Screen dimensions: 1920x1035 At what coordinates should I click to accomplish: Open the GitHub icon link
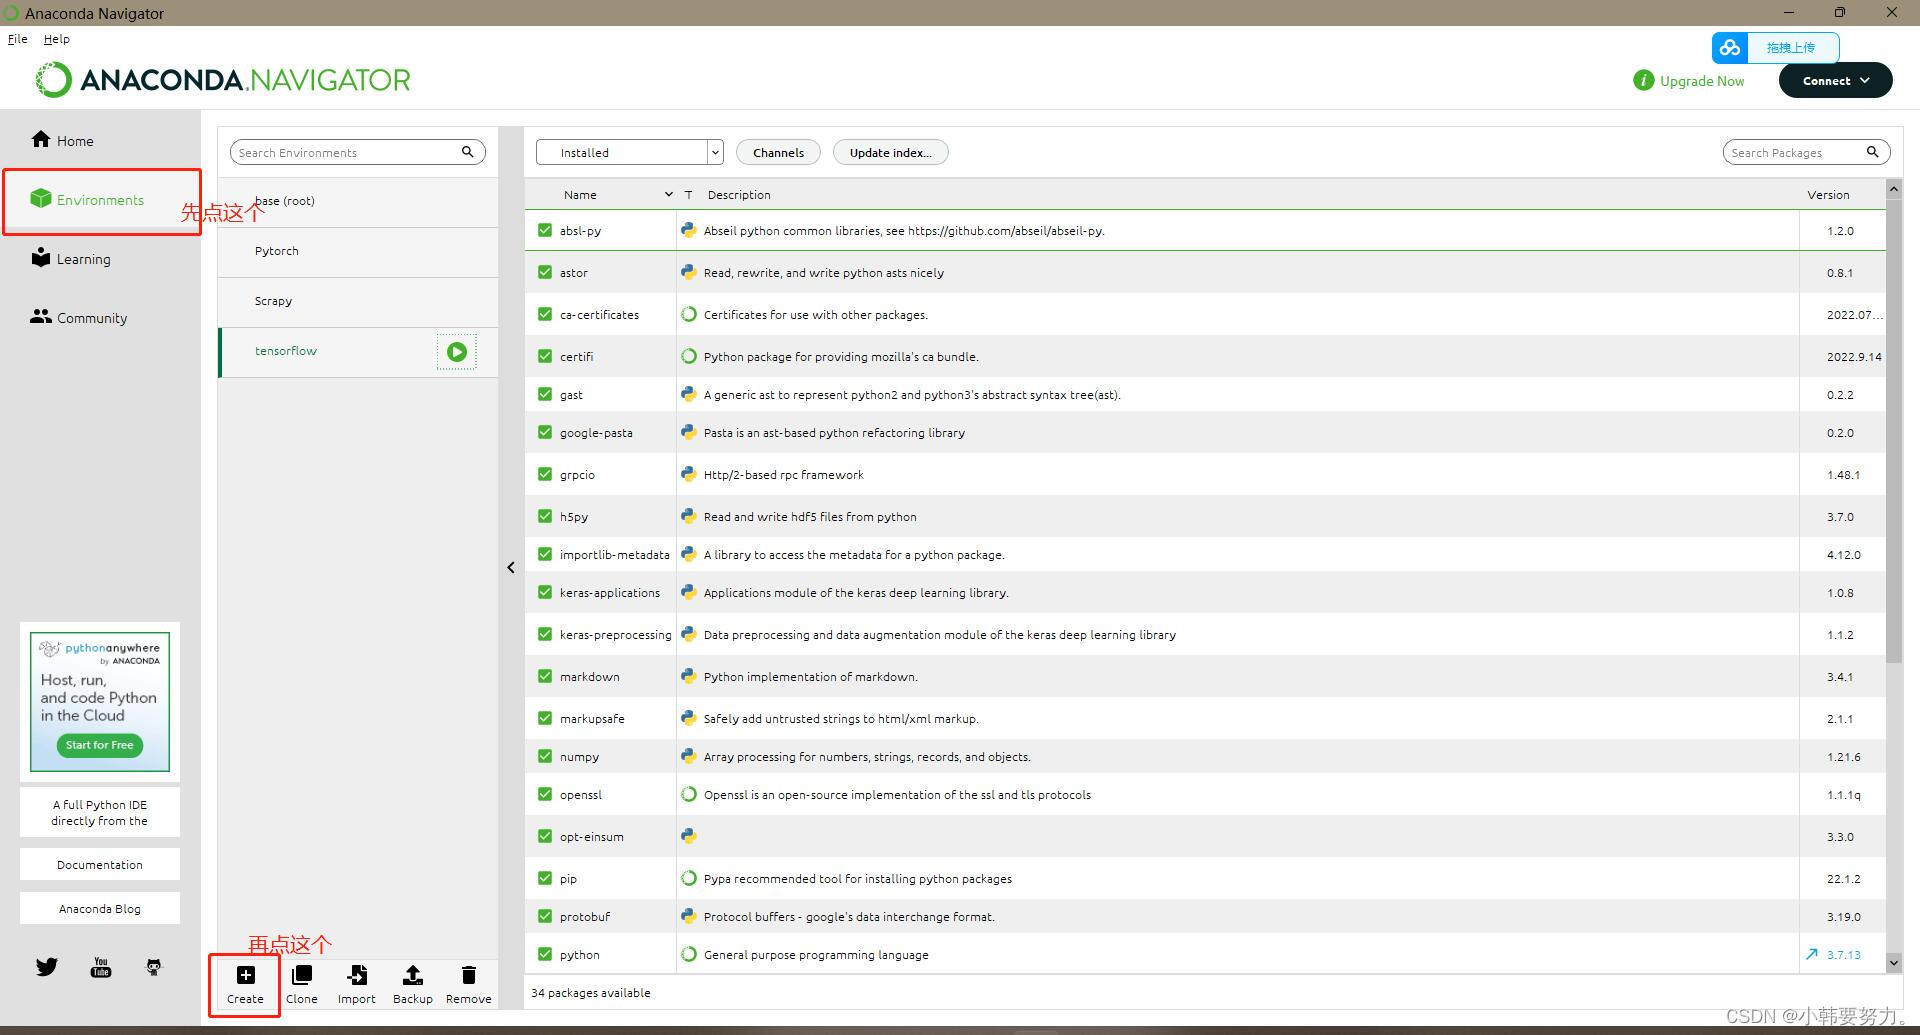pos(153,967)
